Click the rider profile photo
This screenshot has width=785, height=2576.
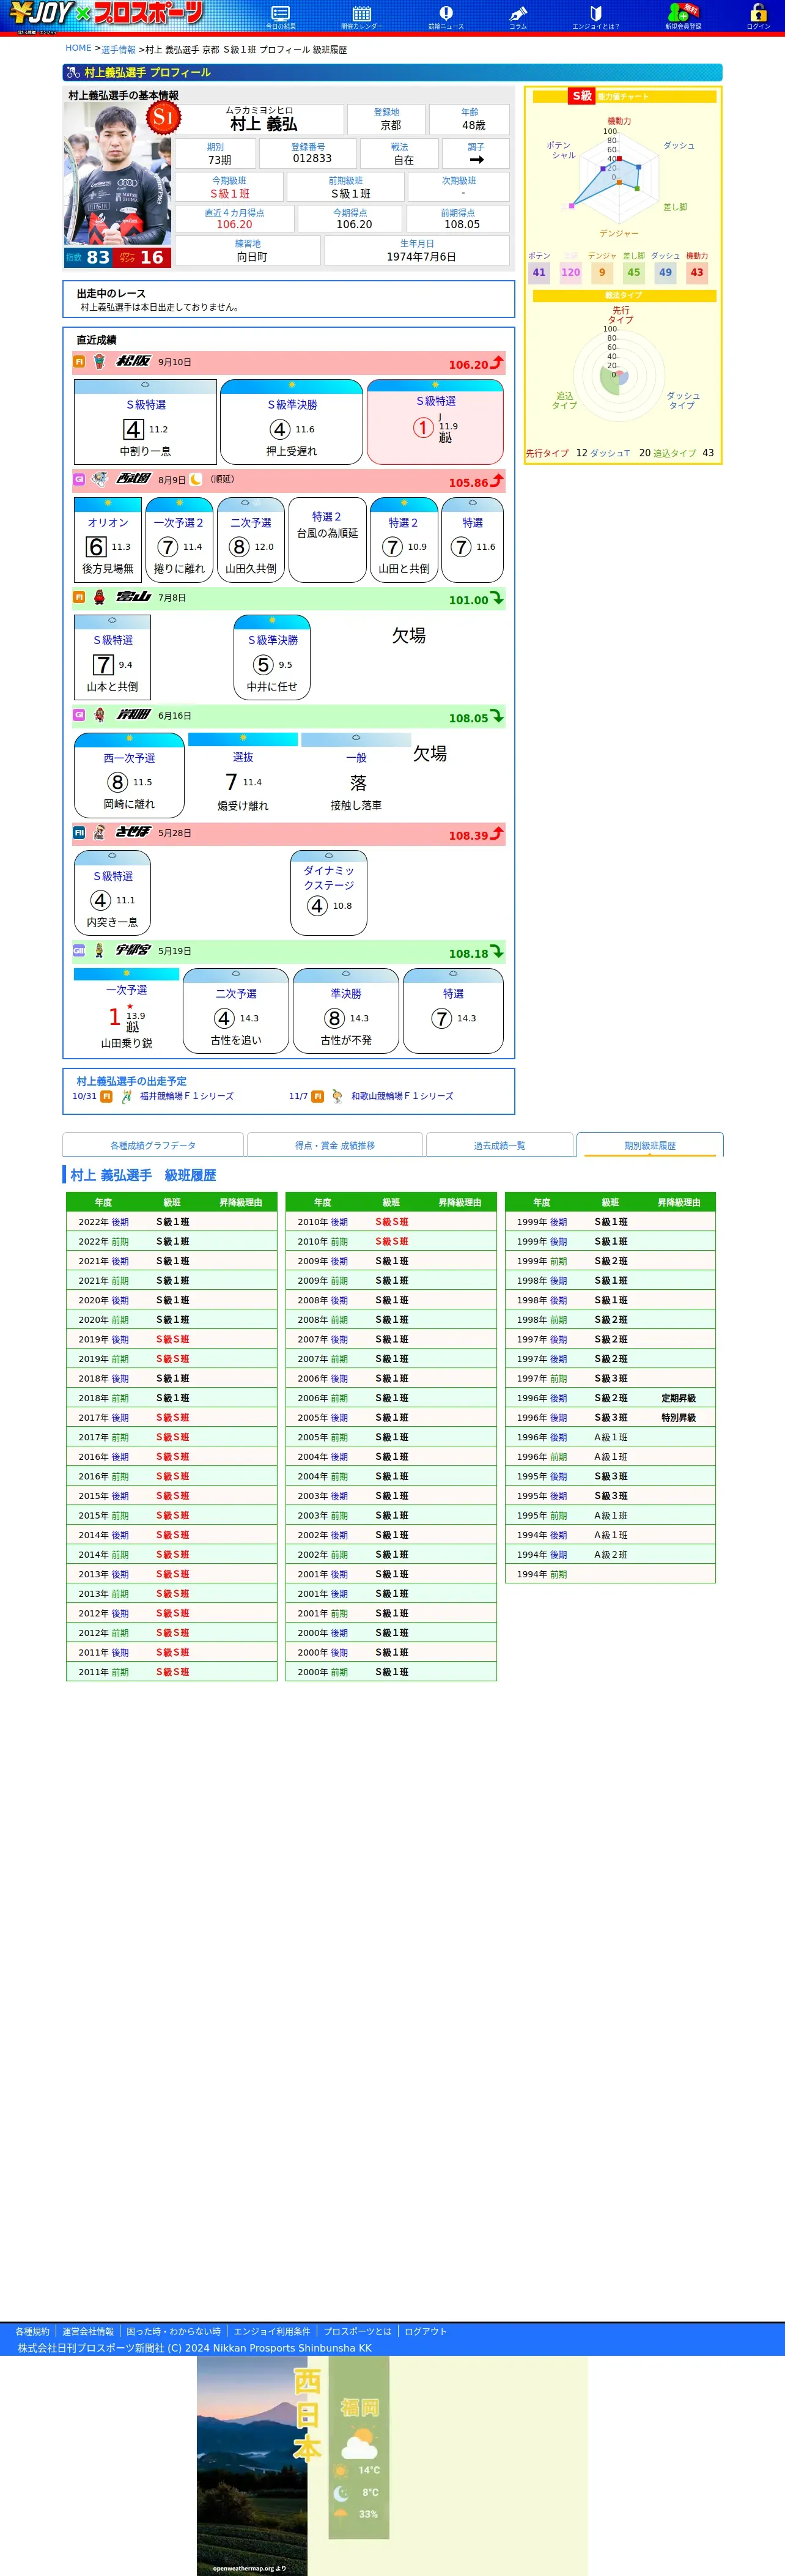point(117,174)
